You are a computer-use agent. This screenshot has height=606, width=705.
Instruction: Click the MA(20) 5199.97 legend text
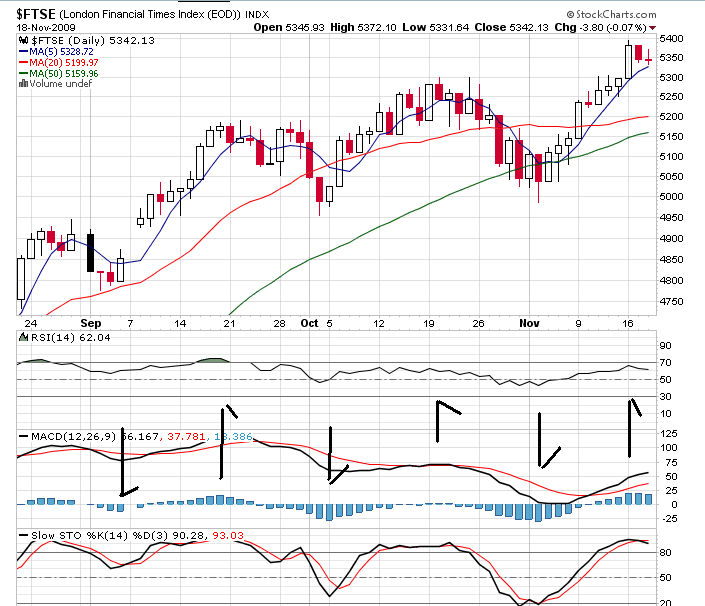pos(63,62)
